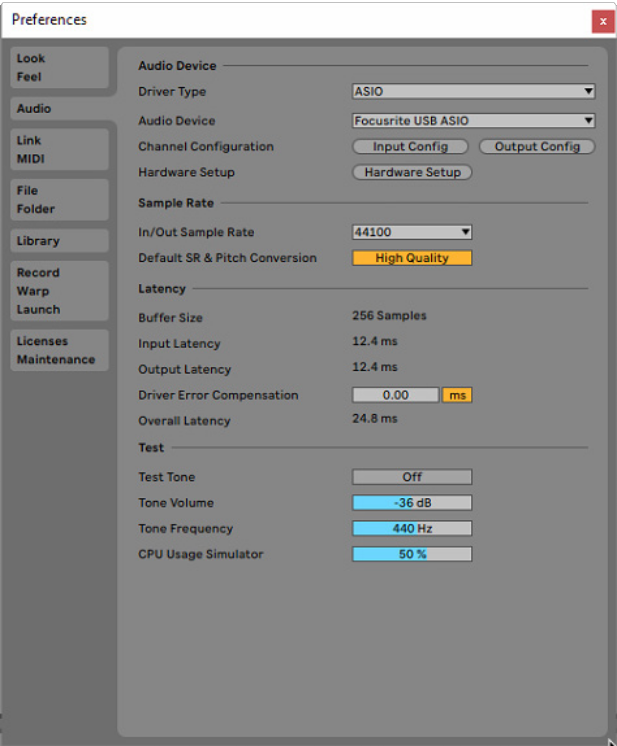The height and width of the screenshot is (746, 617).
Task: Switch to the Audio preferences tab
Action: 58,109
